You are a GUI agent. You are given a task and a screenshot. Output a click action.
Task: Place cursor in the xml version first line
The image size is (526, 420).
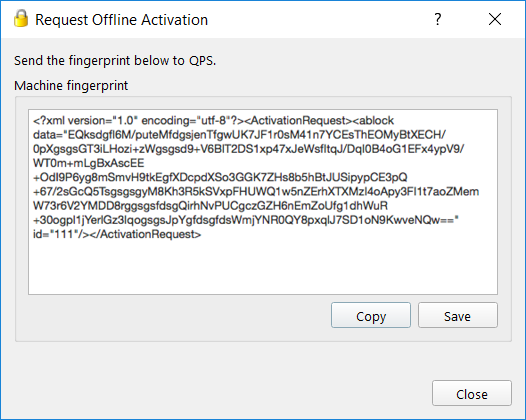point(213,120)
